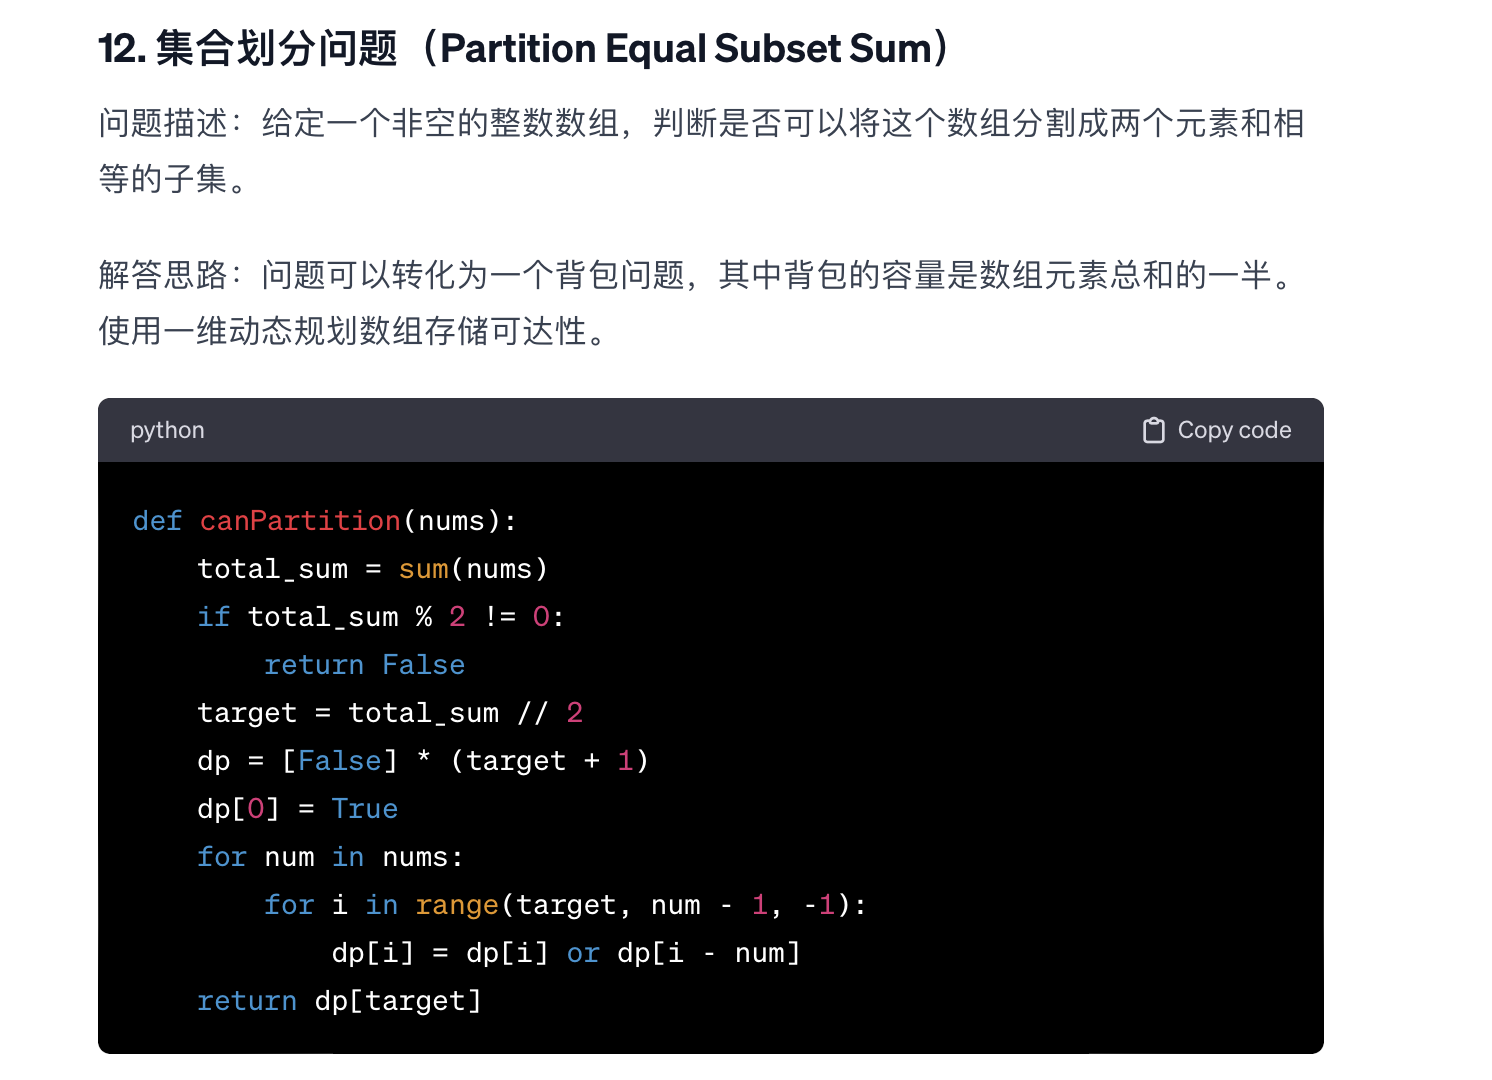Image resolution: width=1492 pixels, height=1080 pixels.
Task: Click the "def" keyword in code
Action: pyautogui.click(x=157, y=521)
